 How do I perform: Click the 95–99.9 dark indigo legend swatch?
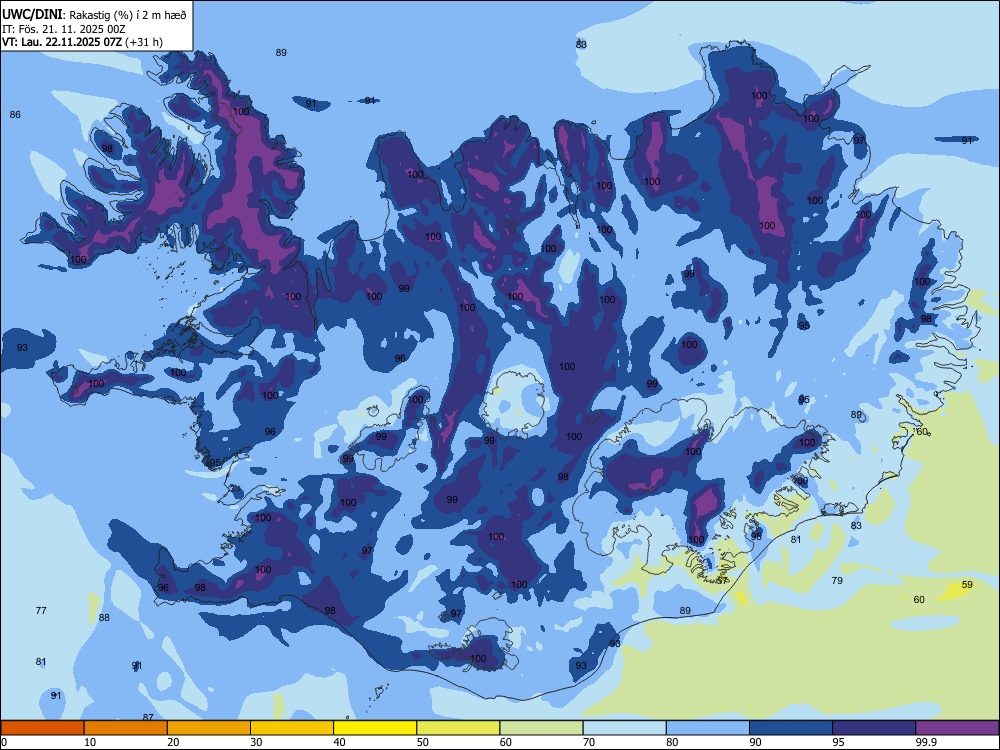coord(874,728)
